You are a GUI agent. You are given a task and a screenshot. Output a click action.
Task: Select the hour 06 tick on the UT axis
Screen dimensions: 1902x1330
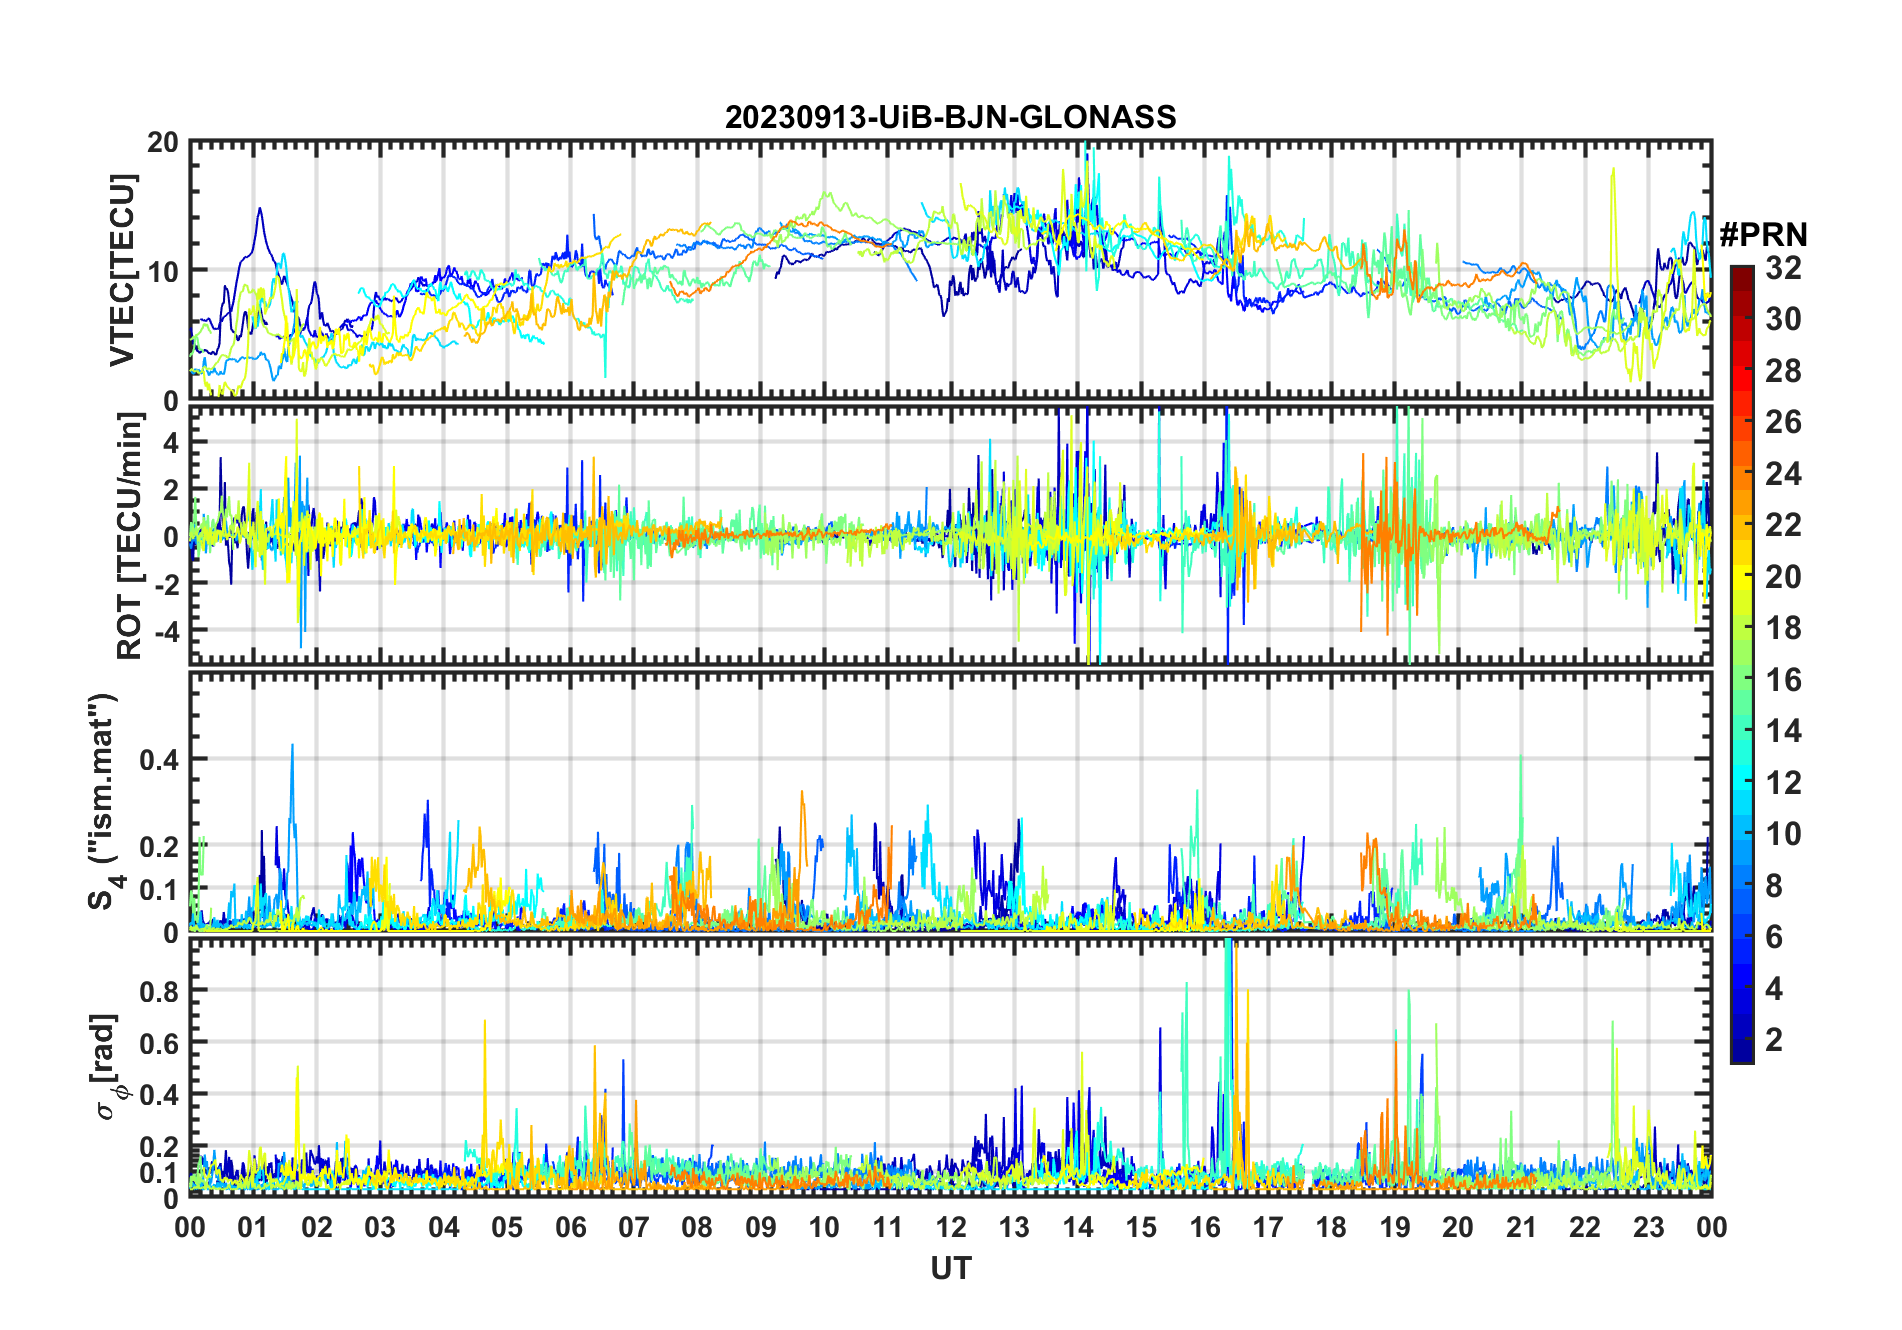pos(571,1227)
